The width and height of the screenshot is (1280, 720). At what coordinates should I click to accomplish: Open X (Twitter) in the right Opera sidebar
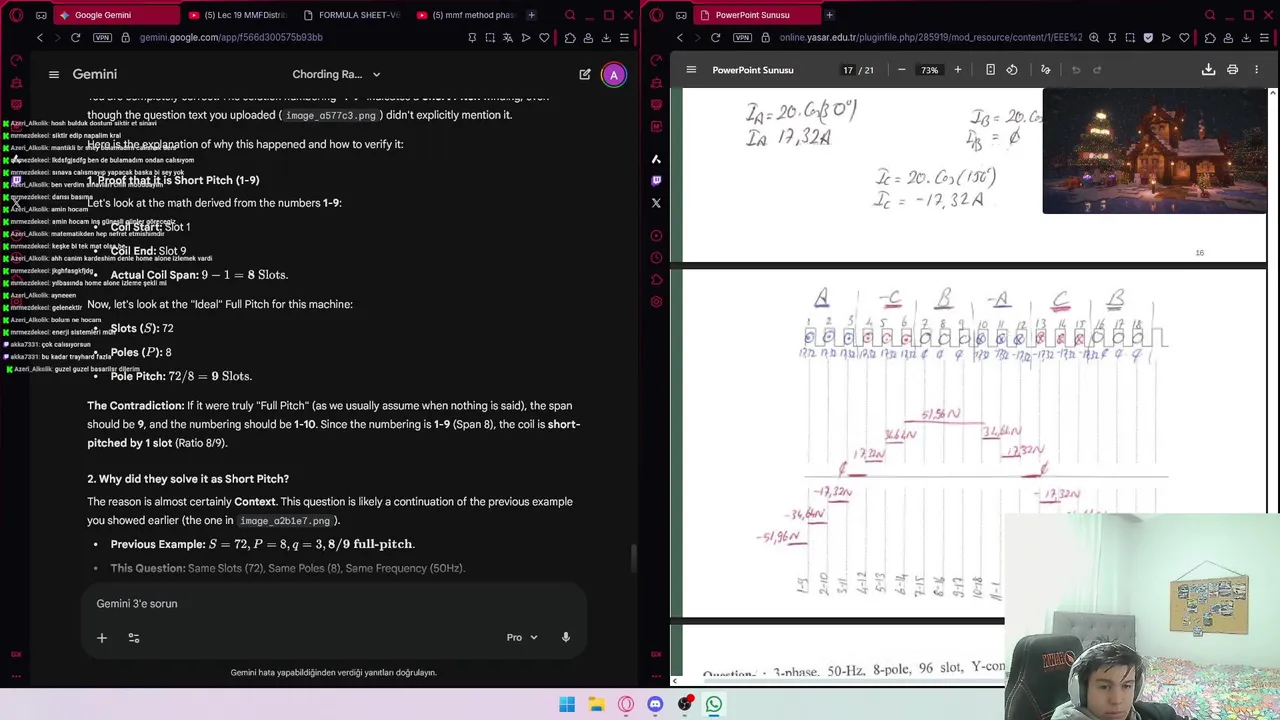(656, 203)
